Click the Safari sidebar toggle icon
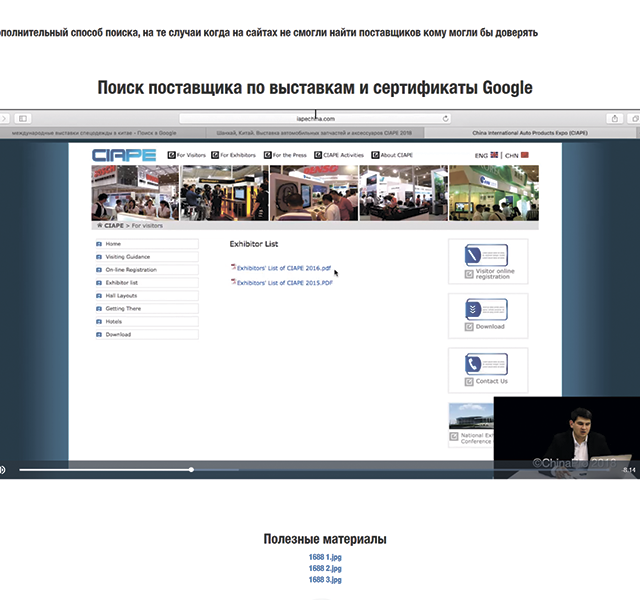This screenshot has height=600, width=640. pyautogui.click(x=23, y=118)
